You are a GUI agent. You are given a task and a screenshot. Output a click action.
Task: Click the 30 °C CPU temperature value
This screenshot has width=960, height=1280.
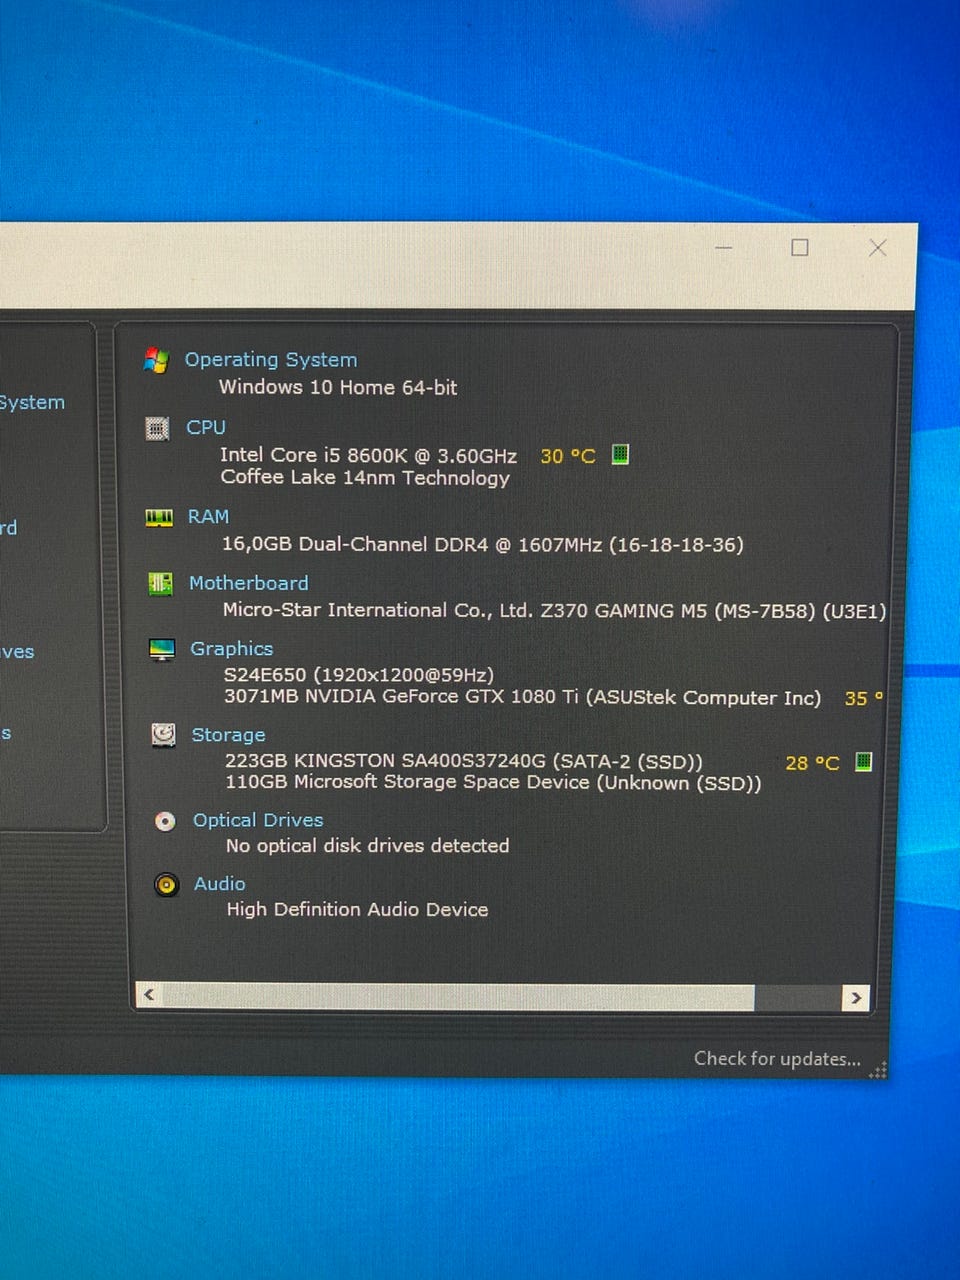(568, 456)
